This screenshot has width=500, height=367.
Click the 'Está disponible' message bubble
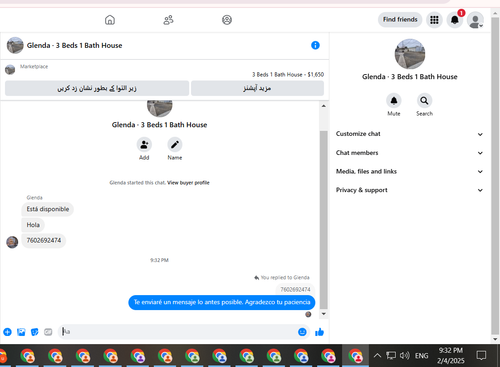[x=48, y=209]
